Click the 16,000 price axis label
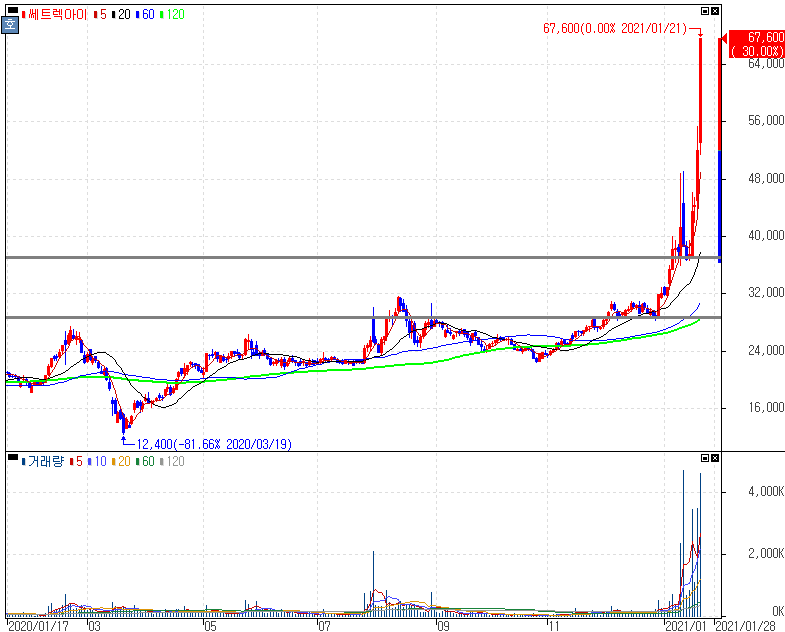The image size is (785, 632). point(766,408)
